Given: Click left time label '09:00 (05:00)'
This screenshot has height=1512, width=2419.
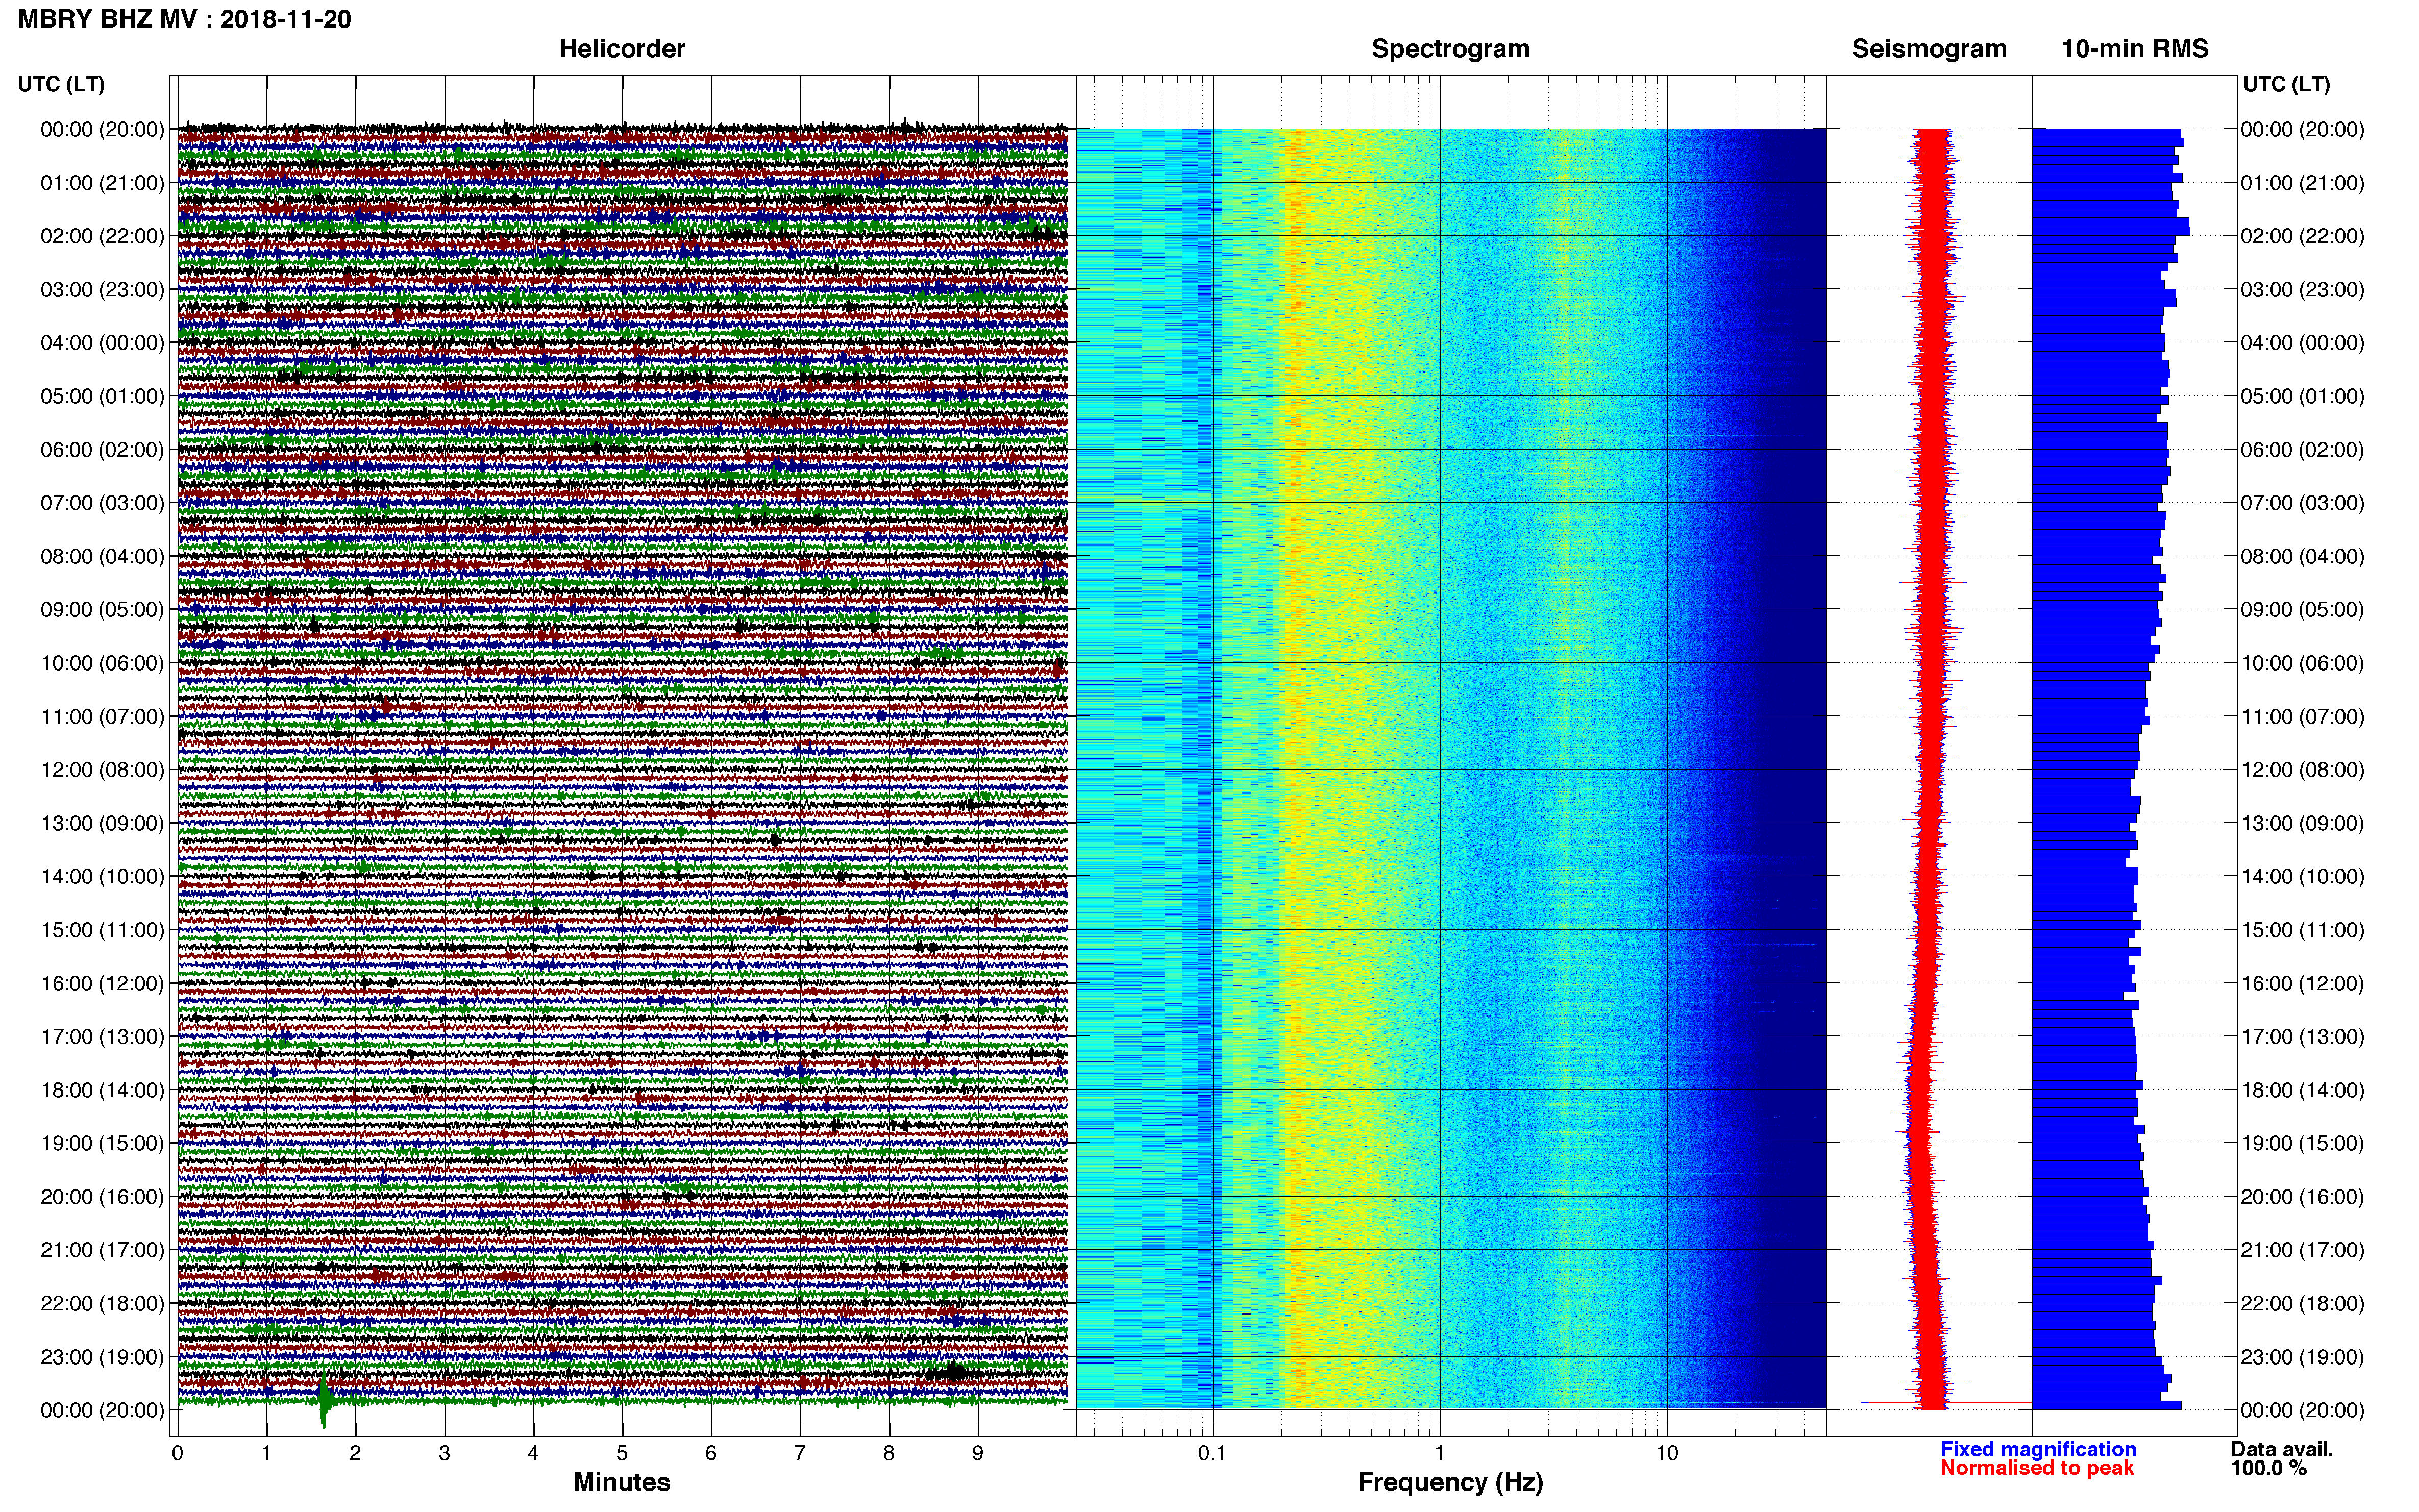Looking at the screenshot, I should click(x=102, y=610).
